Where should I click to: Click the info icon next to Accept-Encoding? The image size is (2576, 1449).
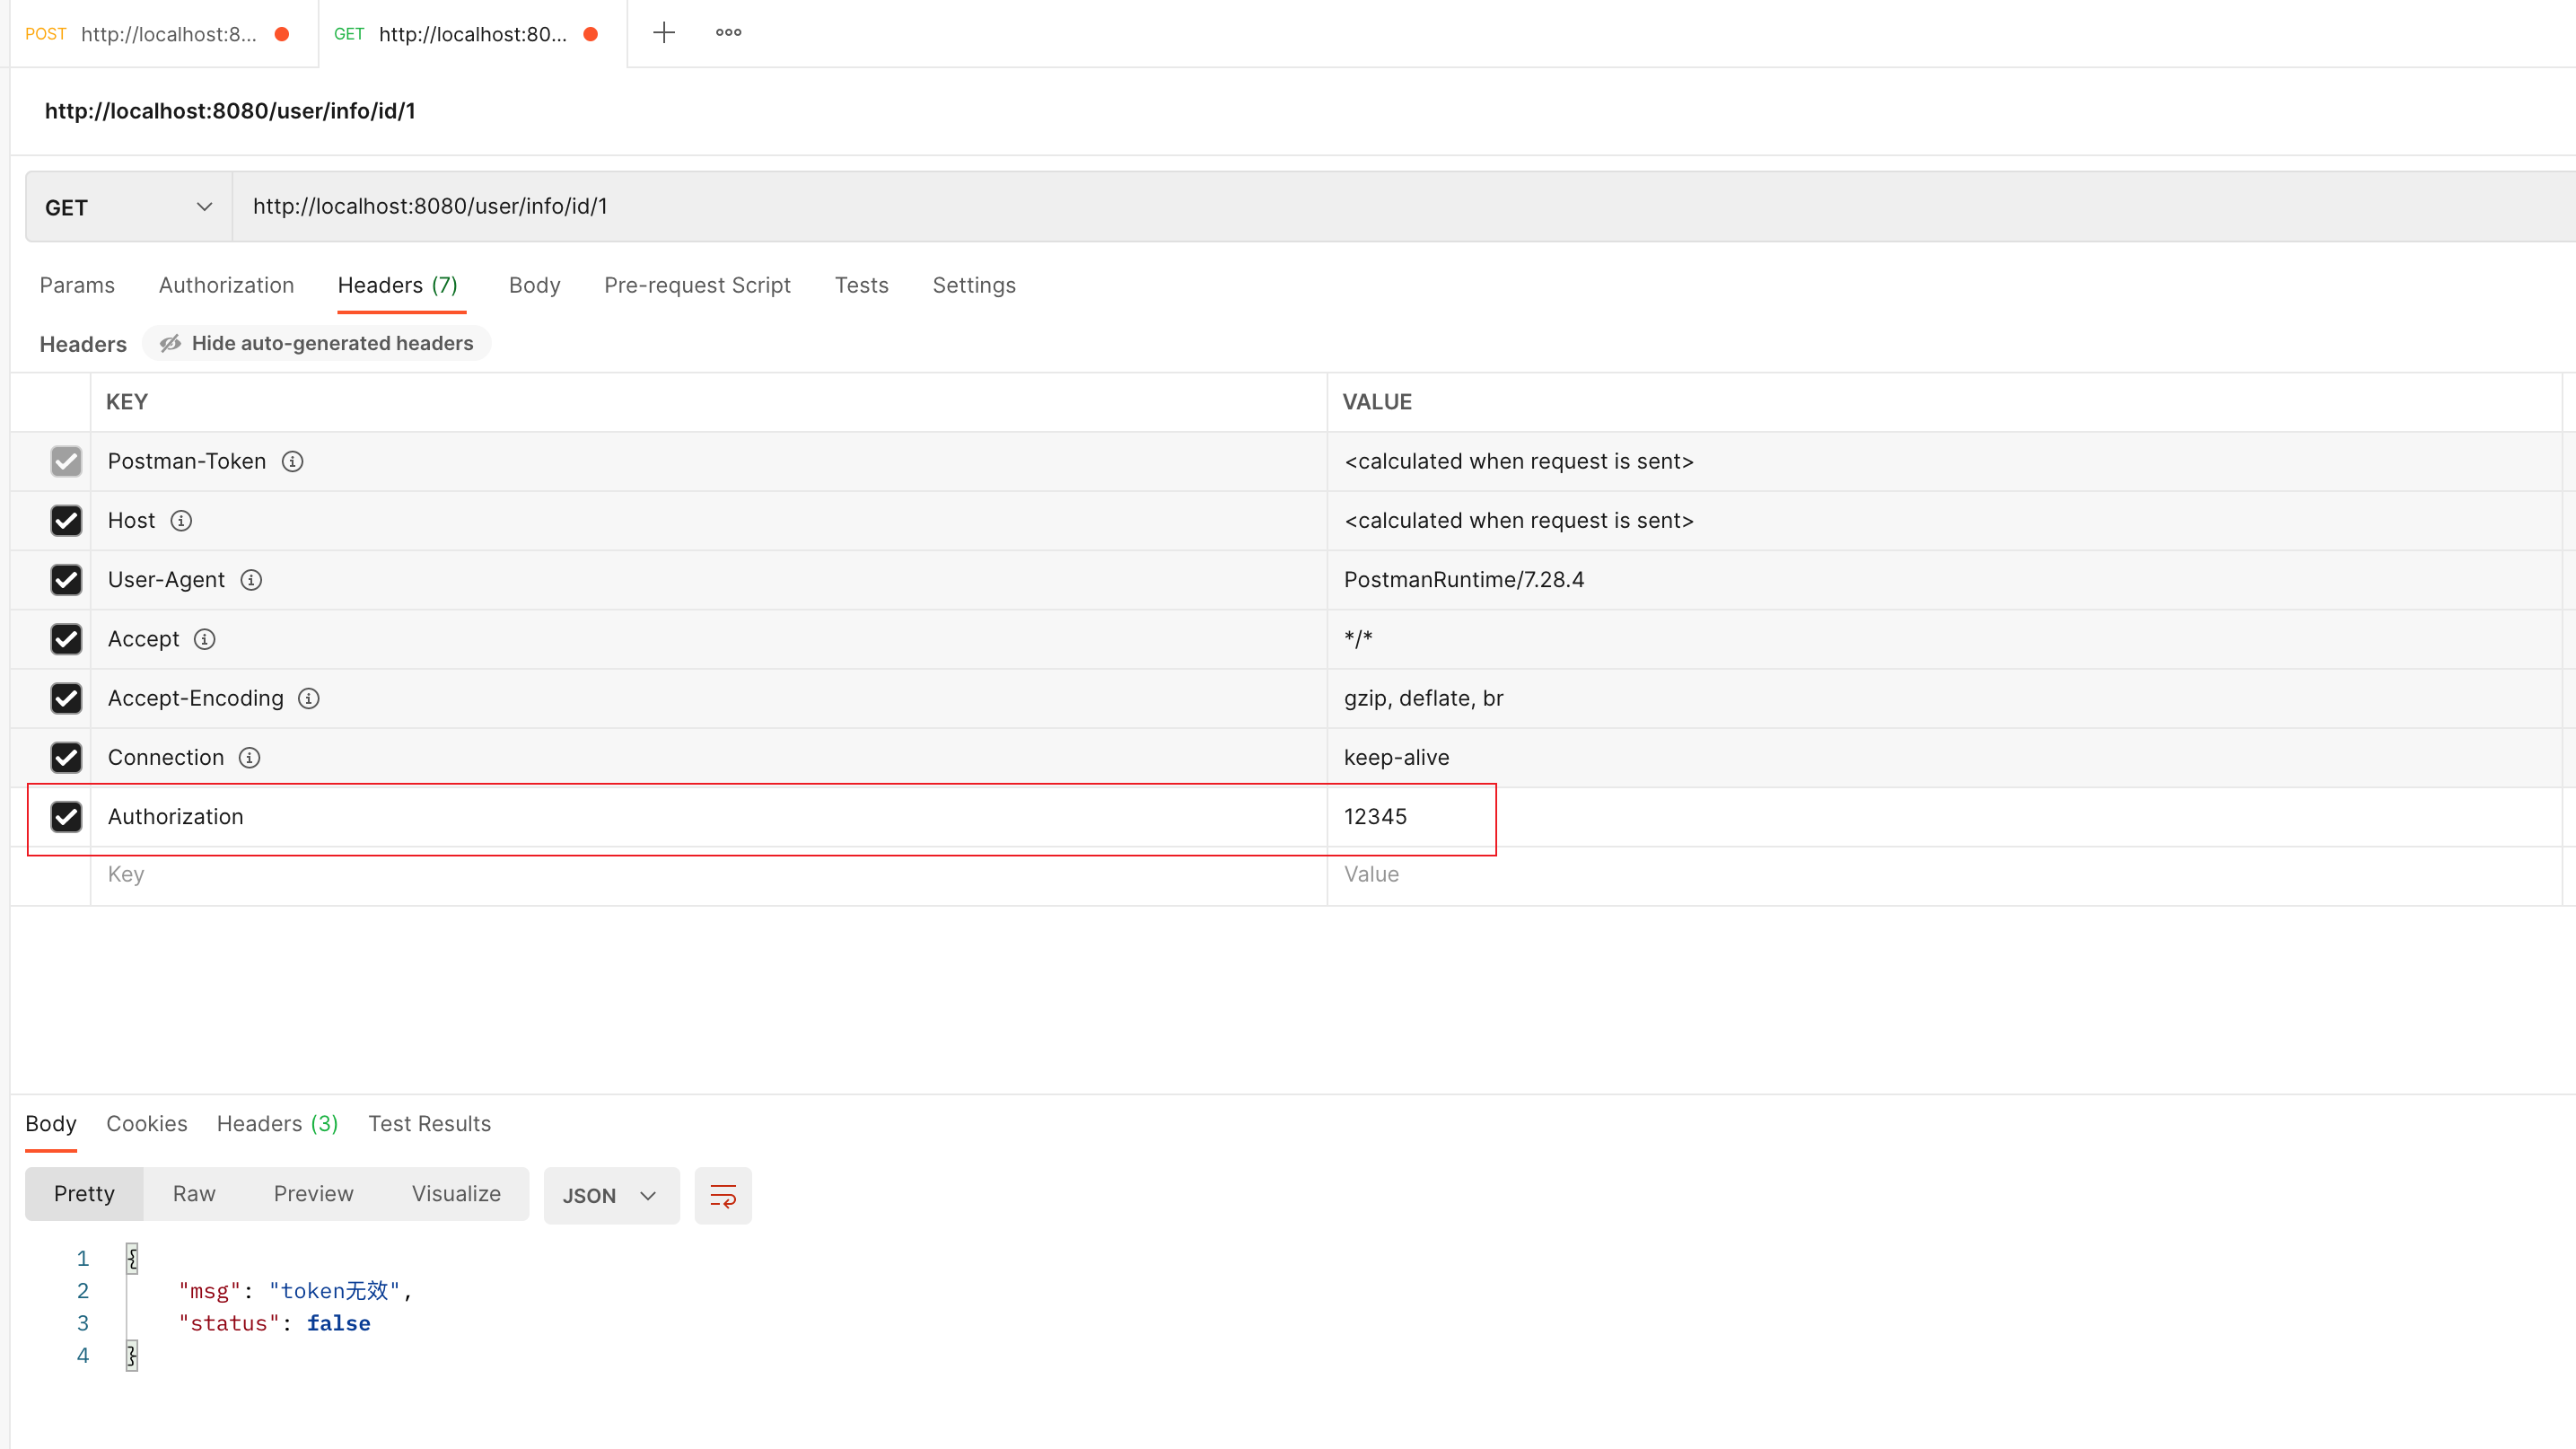point(309,698)
